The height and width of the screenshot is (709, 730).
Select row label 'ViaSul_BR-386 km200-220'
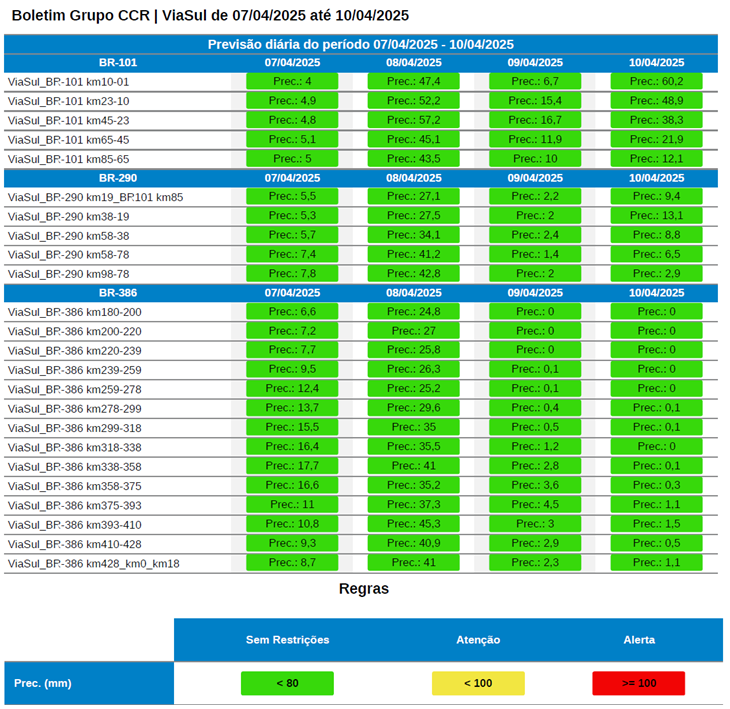(74, 331)
